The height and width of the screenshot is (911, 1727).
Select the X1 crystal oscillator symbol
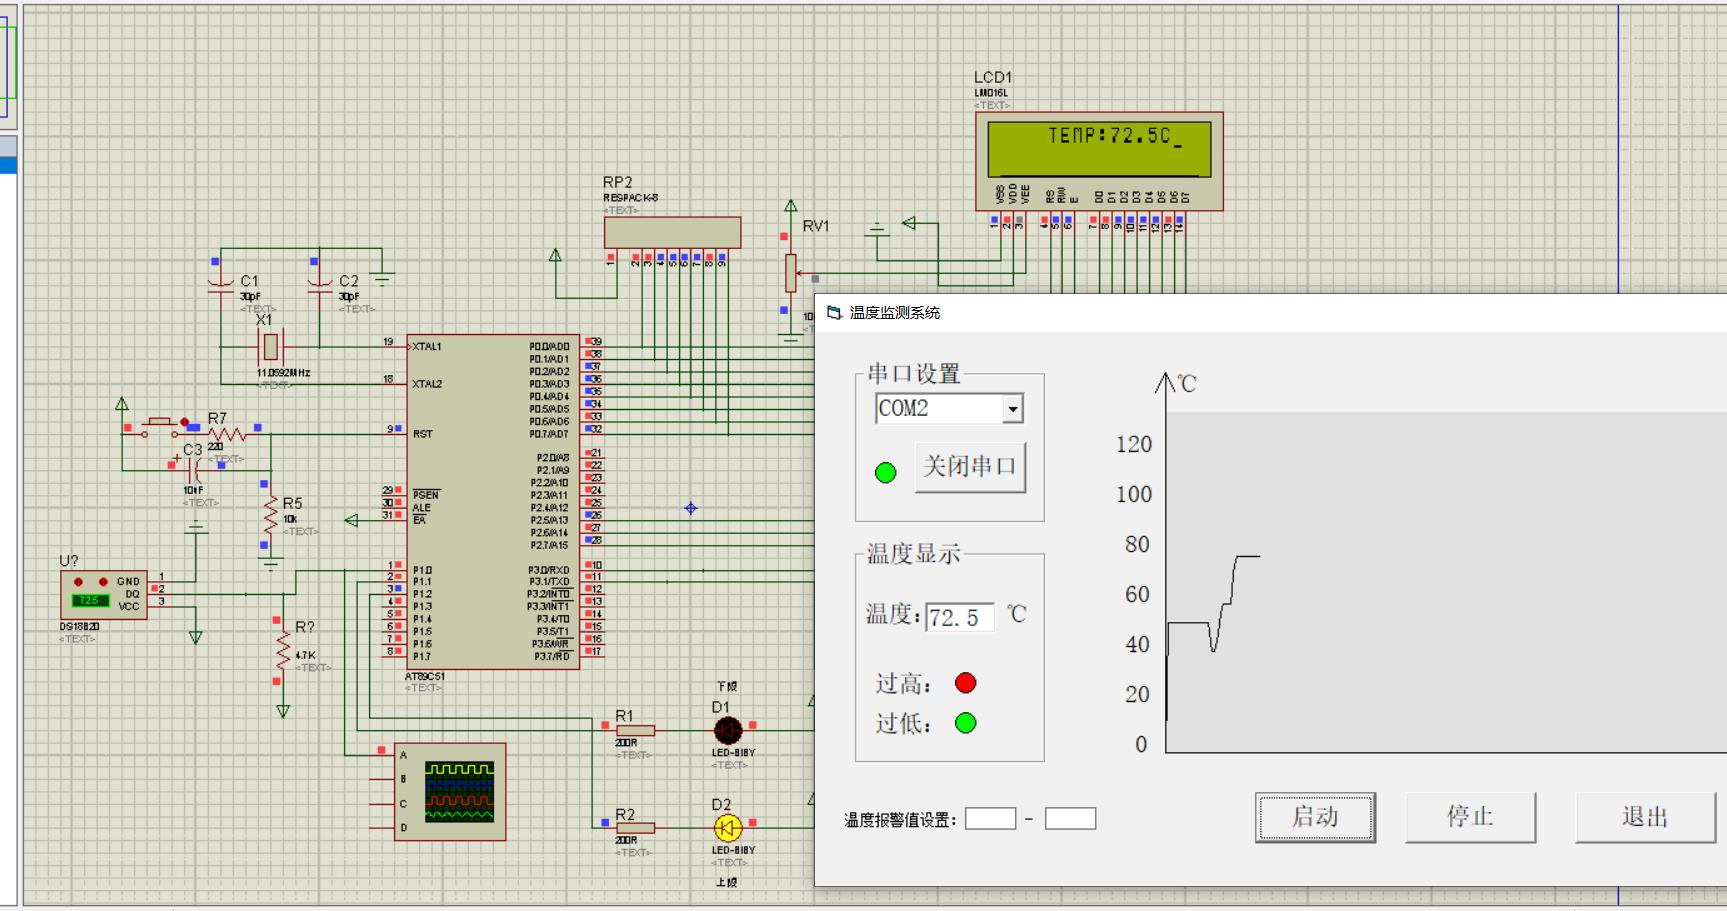[x=270, y=347]
